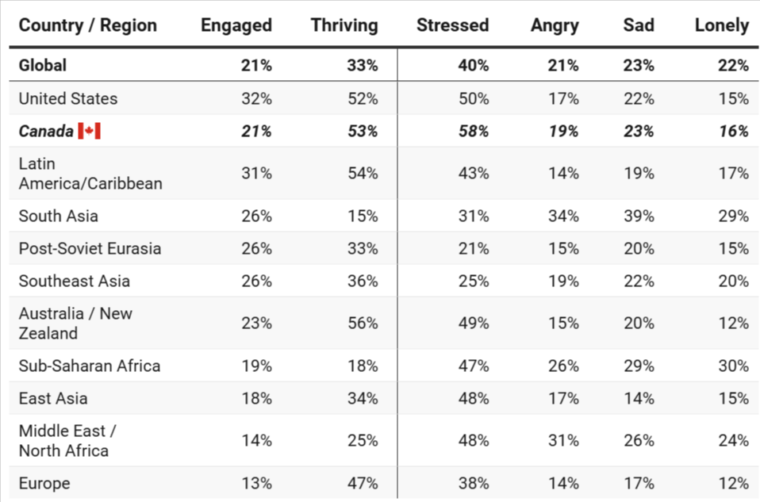Image resolution: width=760 pixels, height=502 pixels.
Task: Select the Lonely column header
Action: pos(721,25)
